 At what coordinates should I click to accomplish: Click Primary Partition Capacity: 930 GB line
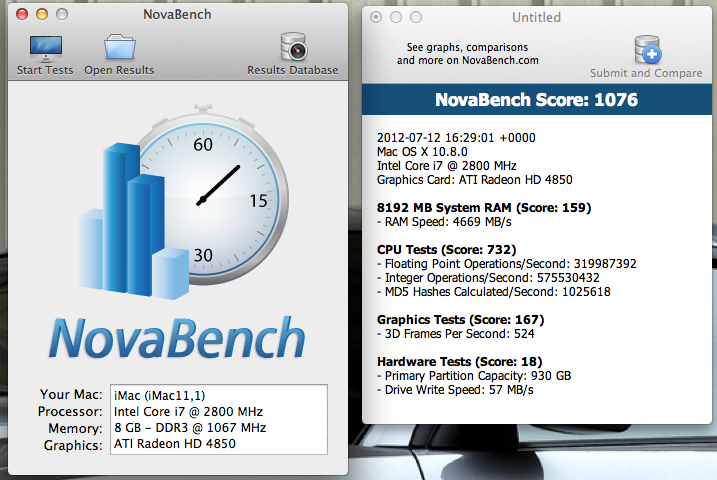click(474, 376)
